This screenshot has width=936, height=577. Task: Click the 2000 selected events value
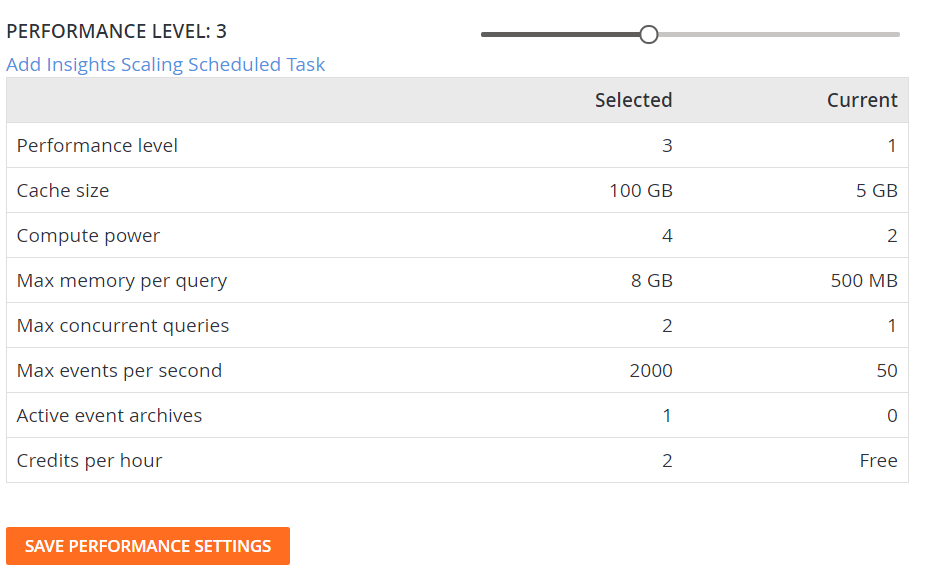[651, 370]
